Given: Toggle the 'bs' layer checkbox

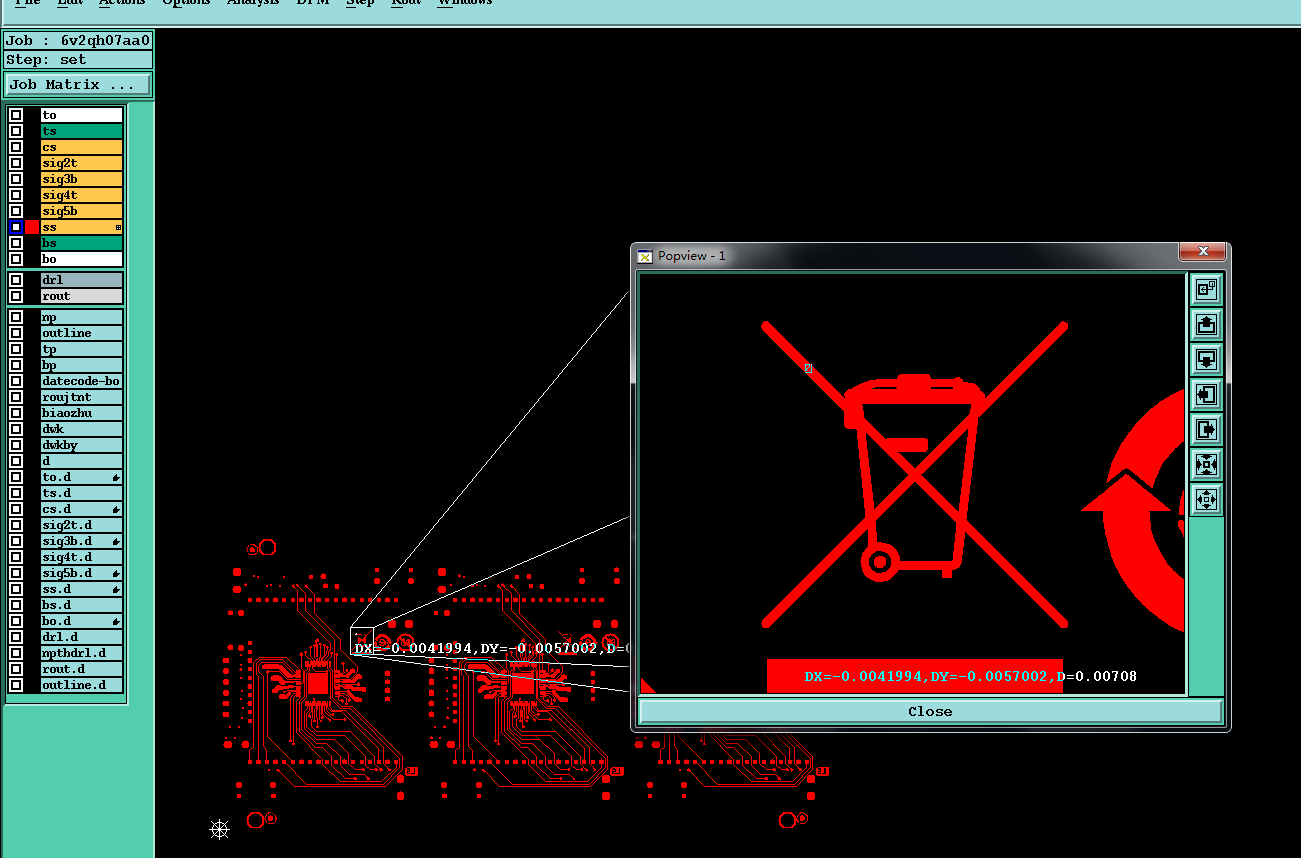Looking at the screenshot, I should [16, 243].
